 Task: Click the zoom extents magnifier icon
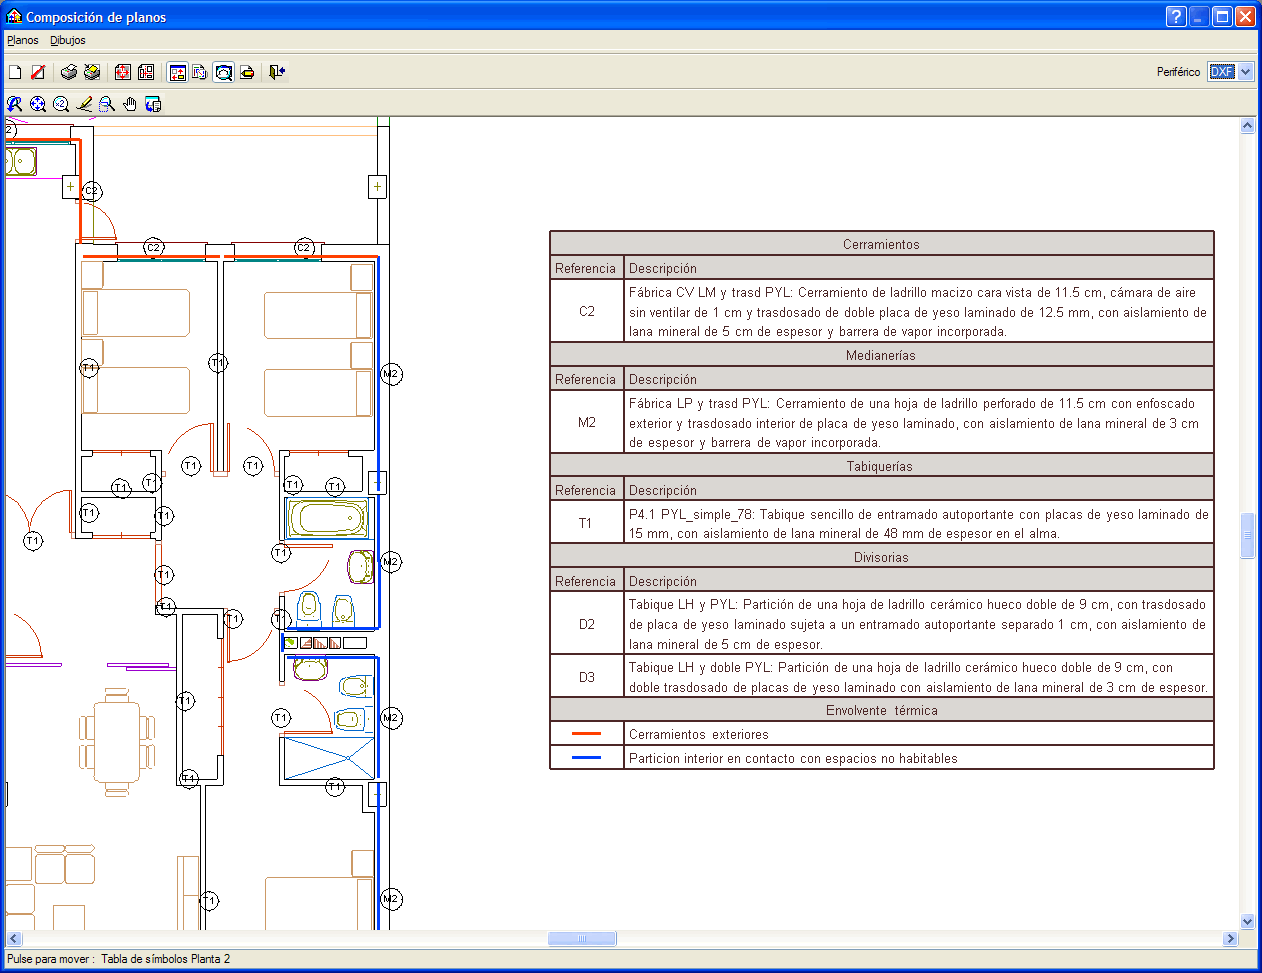38,104
